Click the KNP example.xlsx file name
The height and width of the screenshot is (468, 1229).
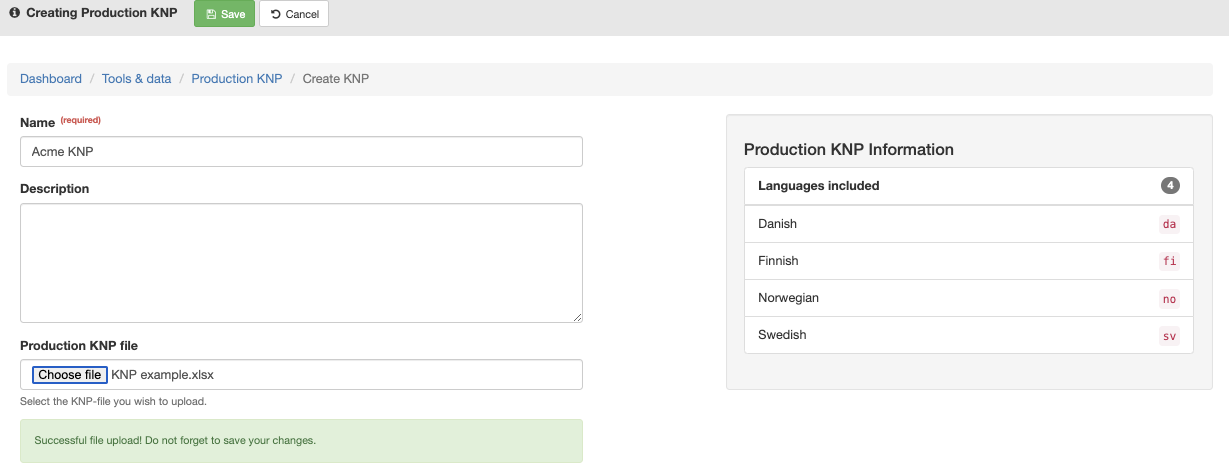point(162,375)
